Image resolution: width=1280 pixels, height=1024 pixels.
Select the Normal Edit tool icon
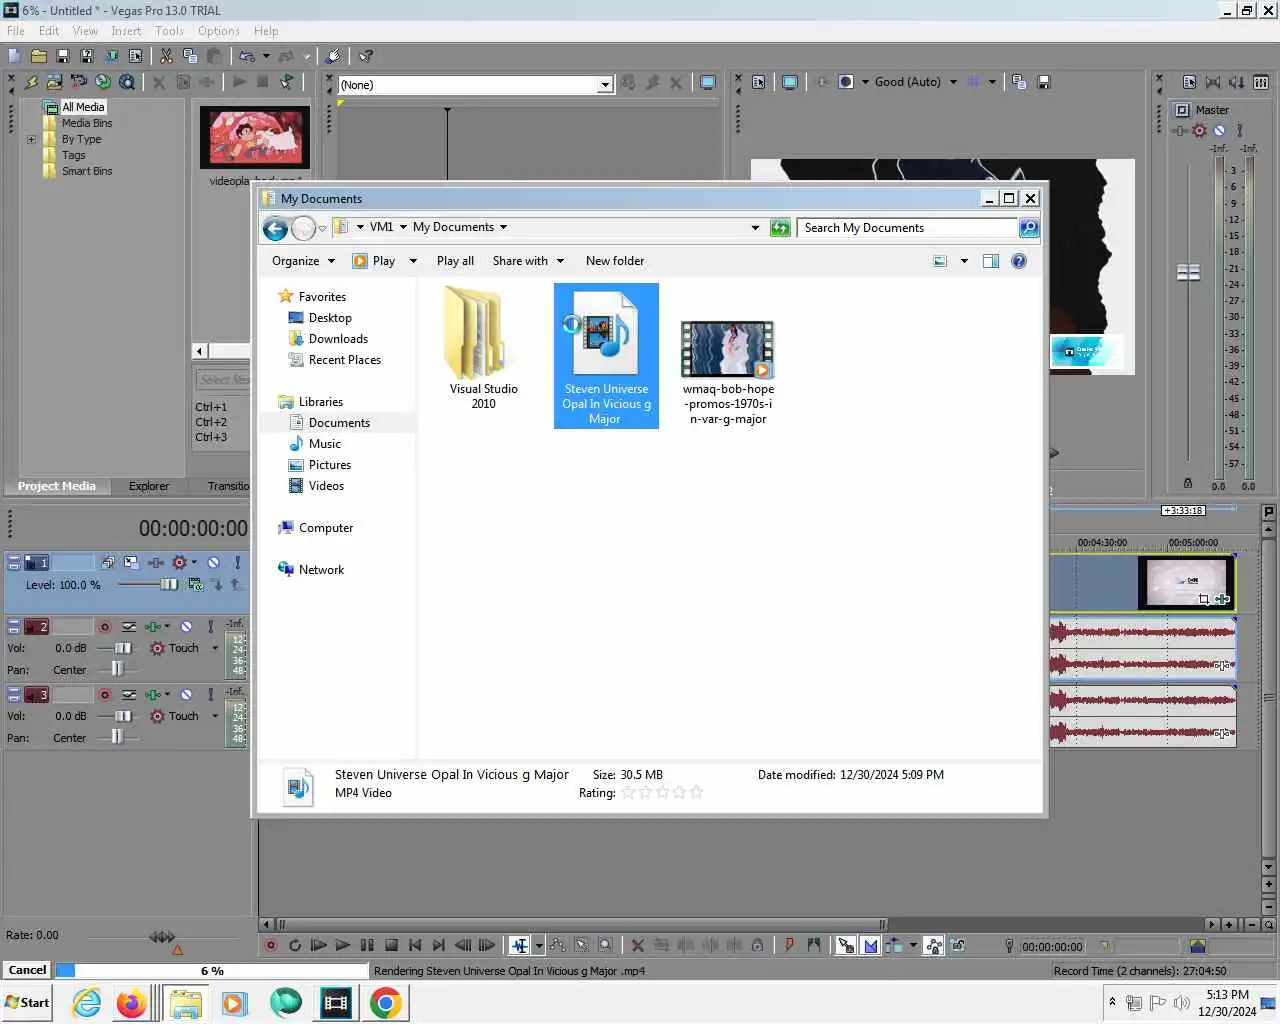pos(520,945)
